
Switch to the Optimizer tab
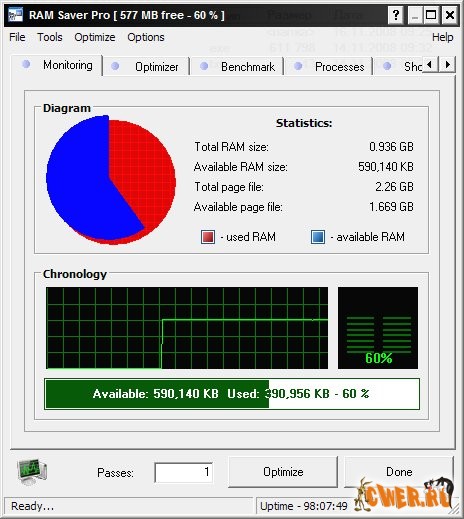point(146,67)
